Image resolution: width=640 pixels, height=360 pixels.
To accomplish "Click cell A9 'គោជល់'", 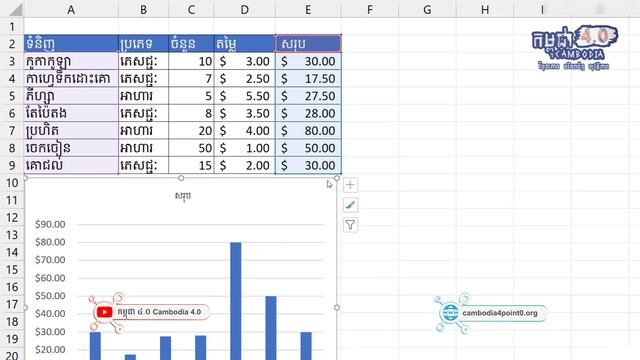I will click(x=71, y=165).
